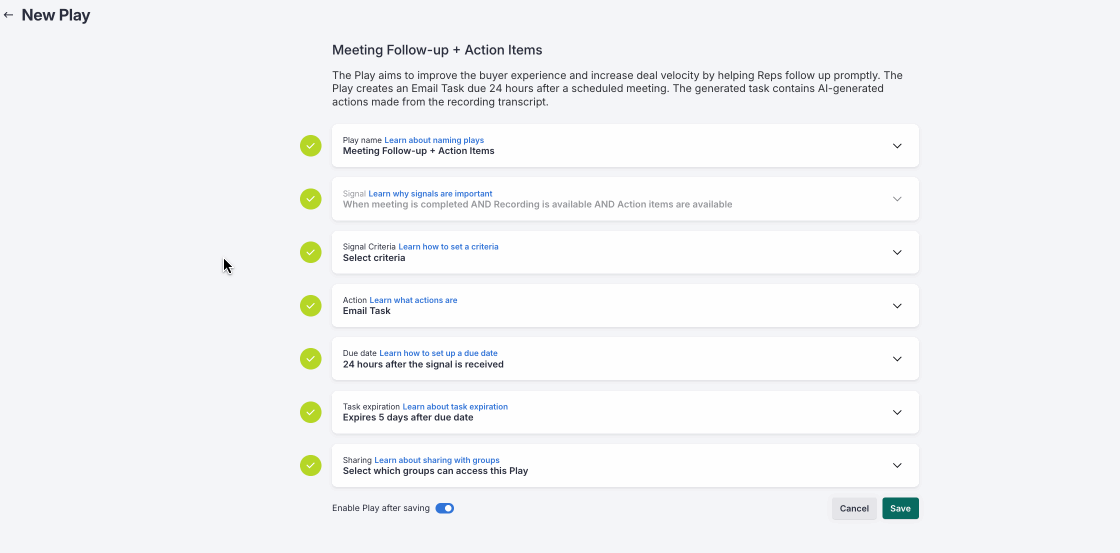The image size is (1120, 553).
Task: Click 'Select criteria' text
Action: pos(374,258)
